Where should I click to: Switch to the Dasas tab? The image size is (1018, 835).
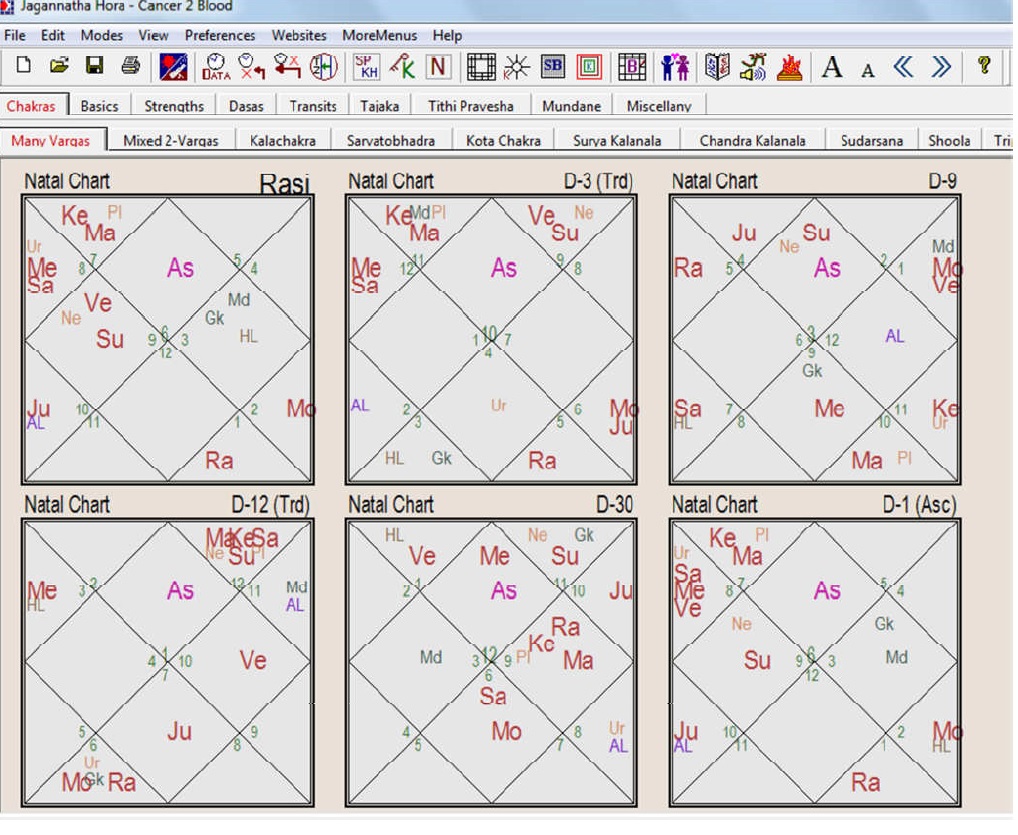click(246, 106)
